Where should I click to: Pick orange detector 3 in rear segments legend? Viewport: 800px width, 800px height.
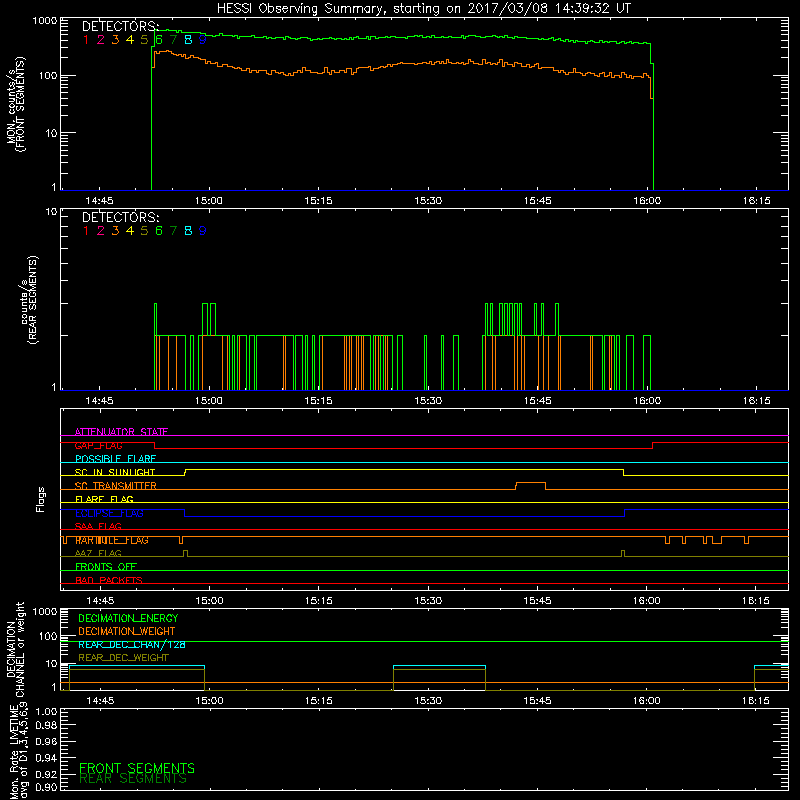(x=115, y=231)
